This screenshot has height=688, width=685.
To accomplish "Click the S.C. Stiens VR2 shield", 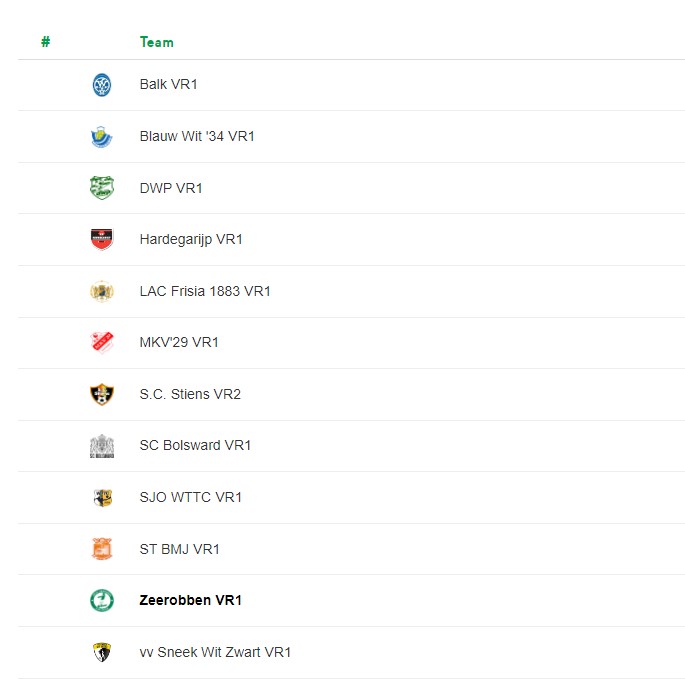I will click(x=102, y=394).
